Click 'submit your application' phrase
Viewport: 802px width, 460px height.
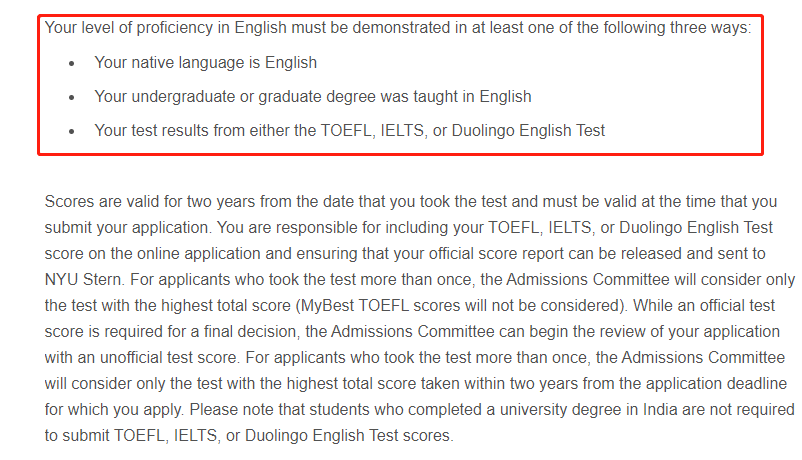click(x=127, y=228)
